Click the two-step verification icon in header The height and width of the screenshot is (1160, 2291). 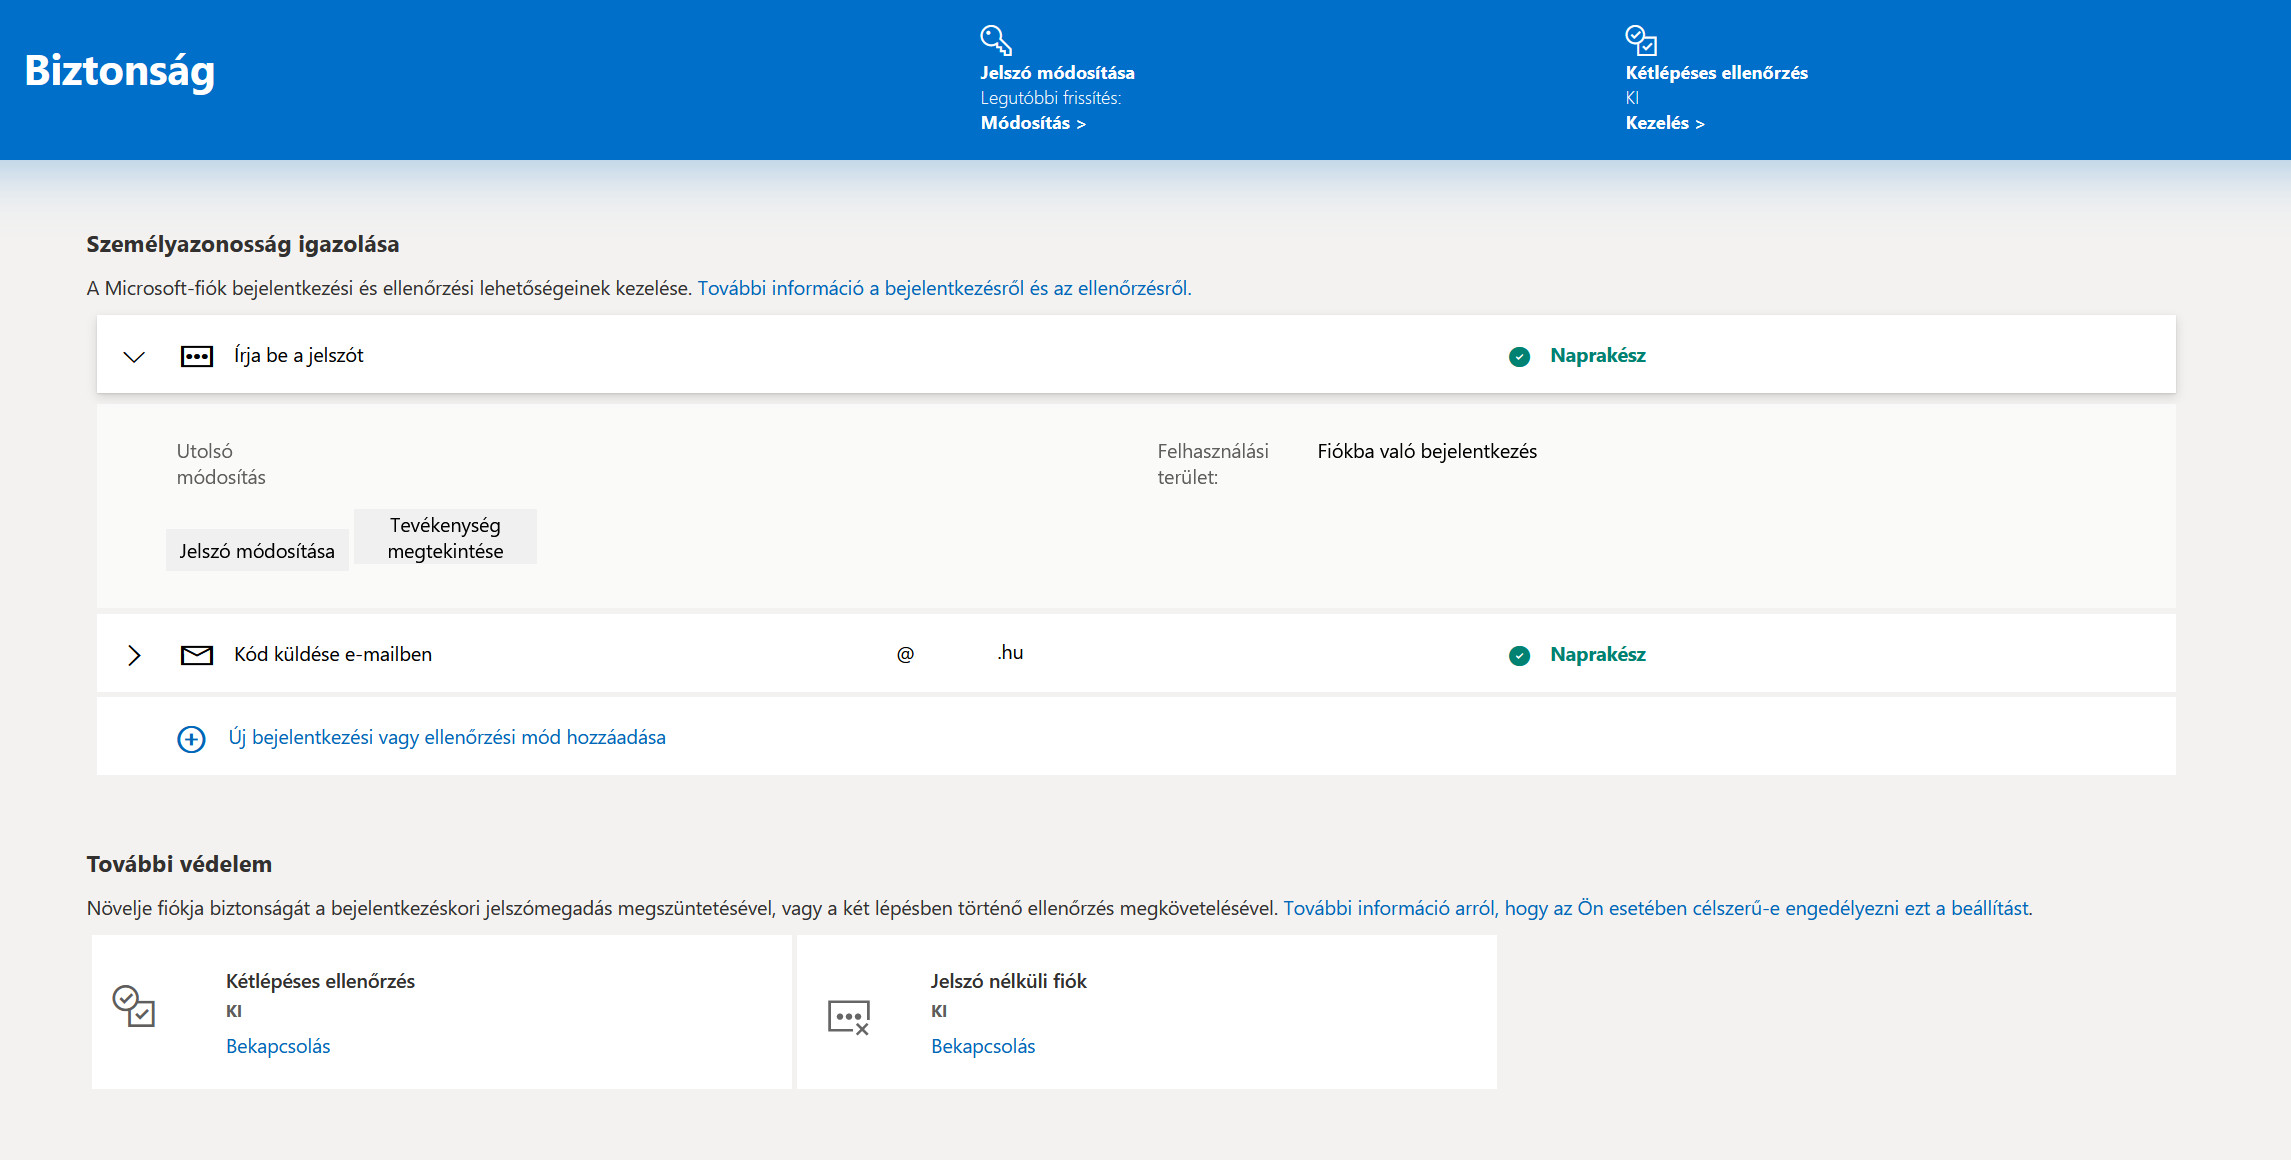(1641, 40)
